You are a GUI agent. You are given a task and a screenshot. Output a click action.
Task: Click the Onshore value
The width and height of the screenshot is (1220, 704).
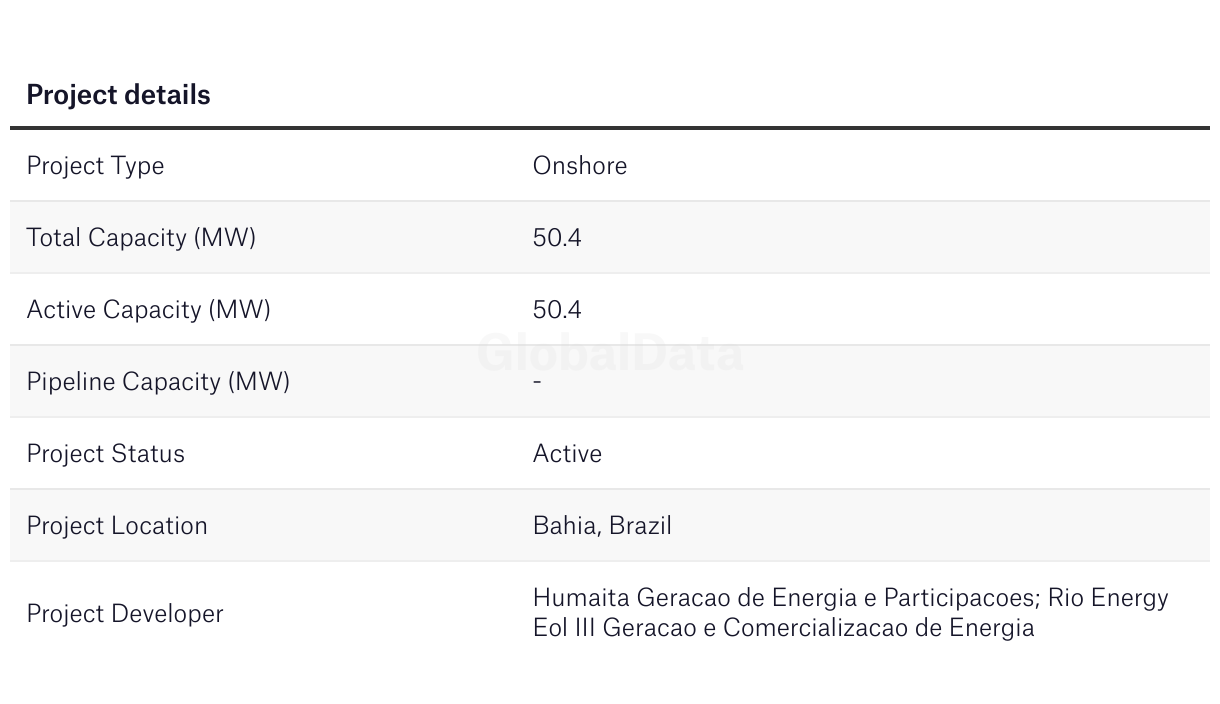tap(580, 166)
